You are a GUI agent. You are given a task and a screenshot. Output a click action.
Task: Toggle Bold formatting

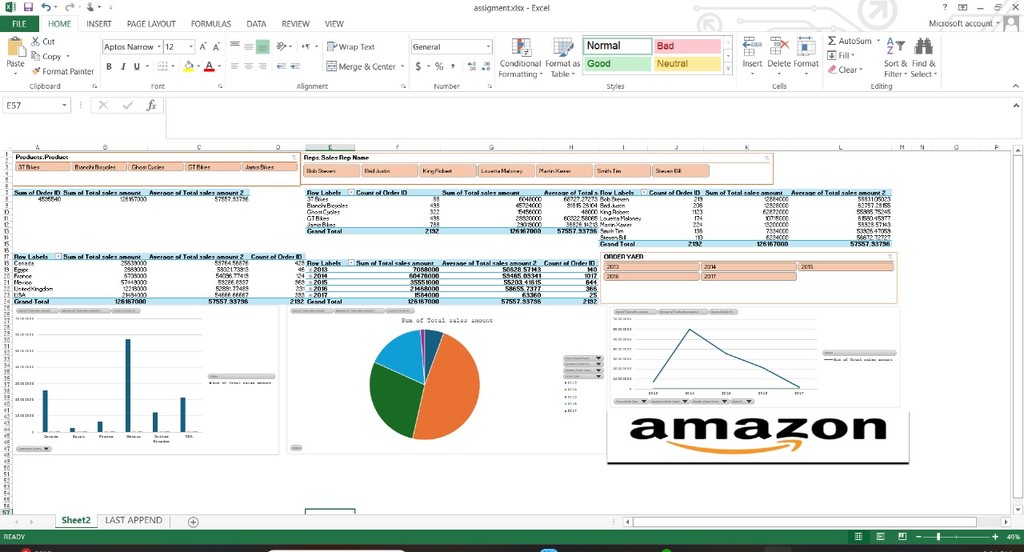coord(109,66)
